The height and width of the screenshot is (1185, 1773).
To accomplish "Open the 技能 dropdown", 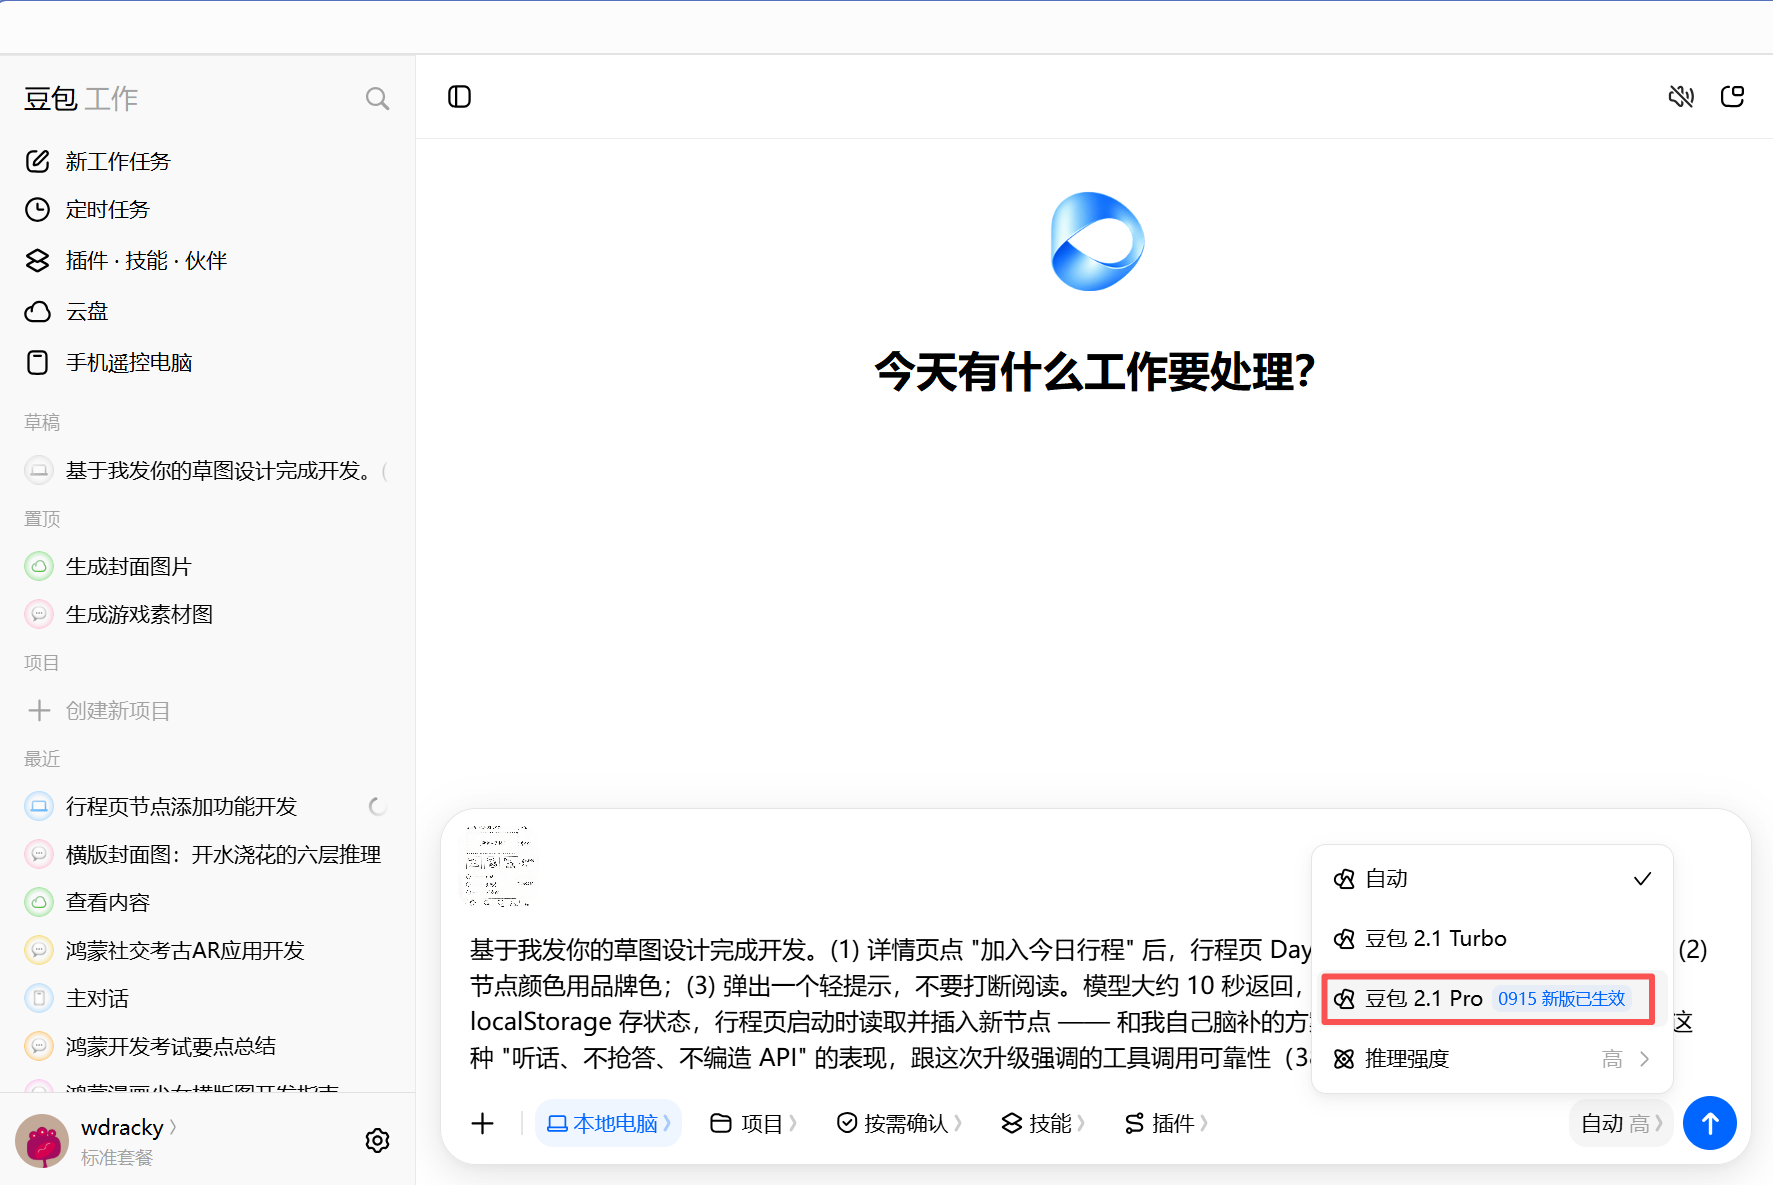I will (x=1043, y=1124).
